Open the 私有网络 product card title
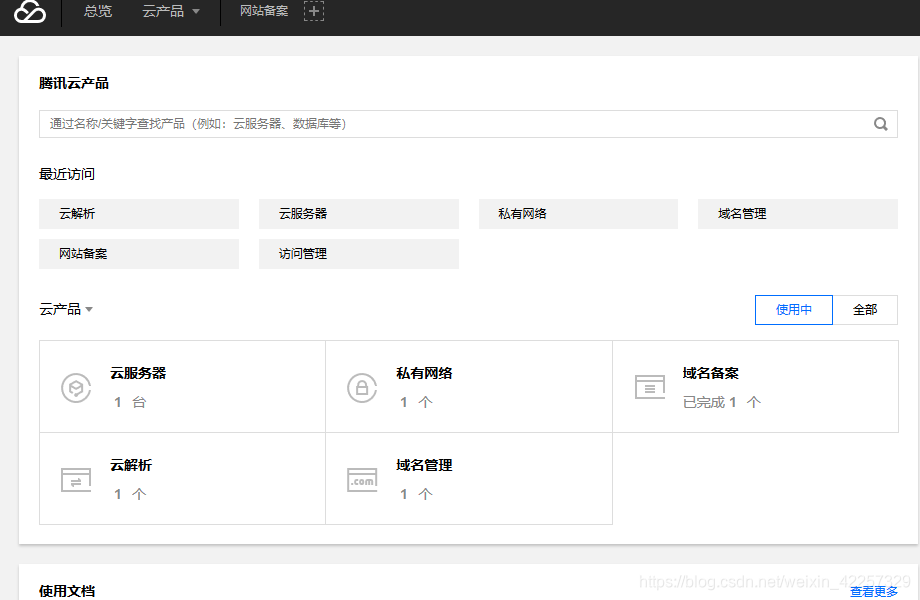Image resolution: width=920 pixels, height=600 pixels. point(424,373)
